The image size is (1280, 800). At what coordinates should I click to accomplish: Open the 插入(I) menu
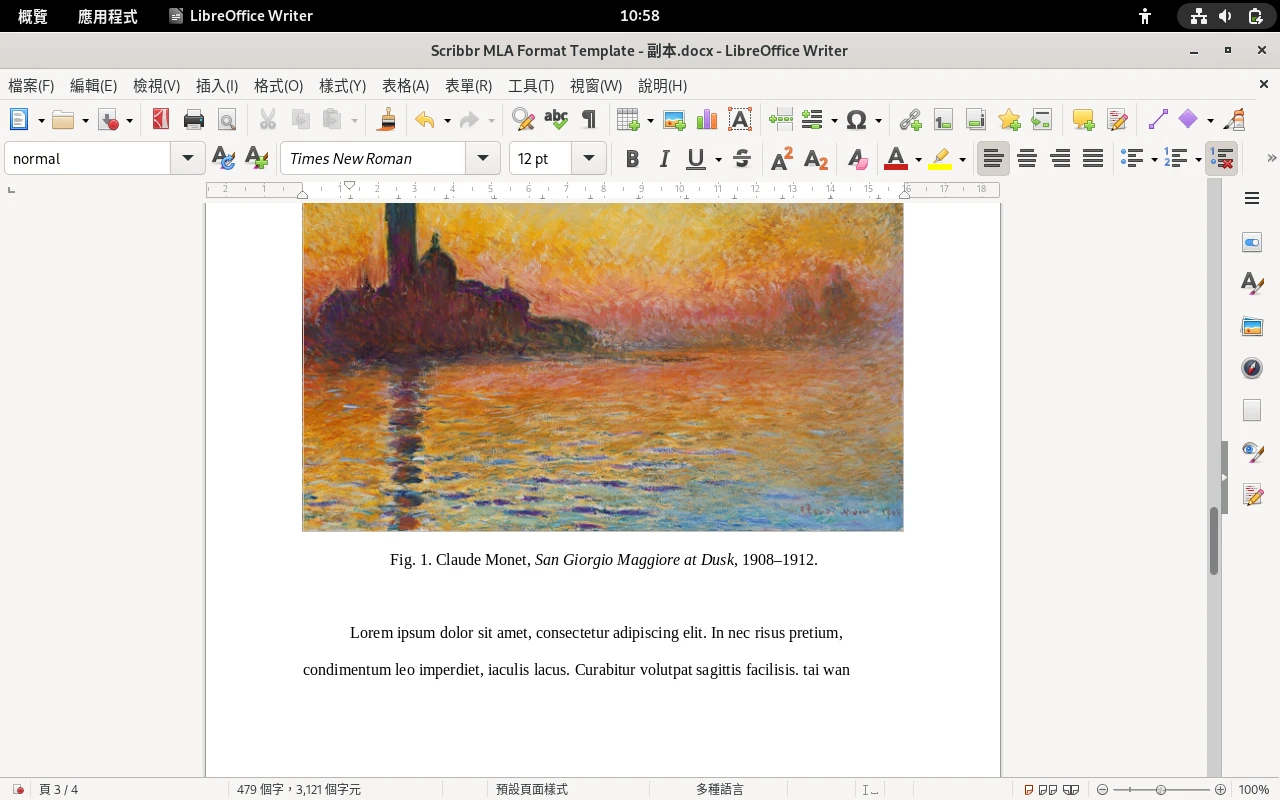click(217, 86)
